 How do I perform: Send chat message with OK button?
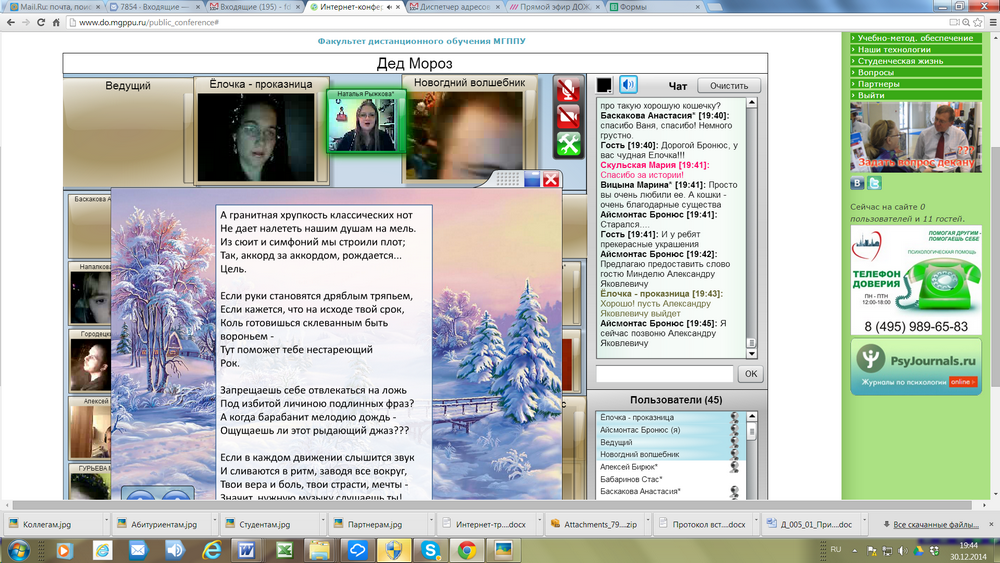751,374
